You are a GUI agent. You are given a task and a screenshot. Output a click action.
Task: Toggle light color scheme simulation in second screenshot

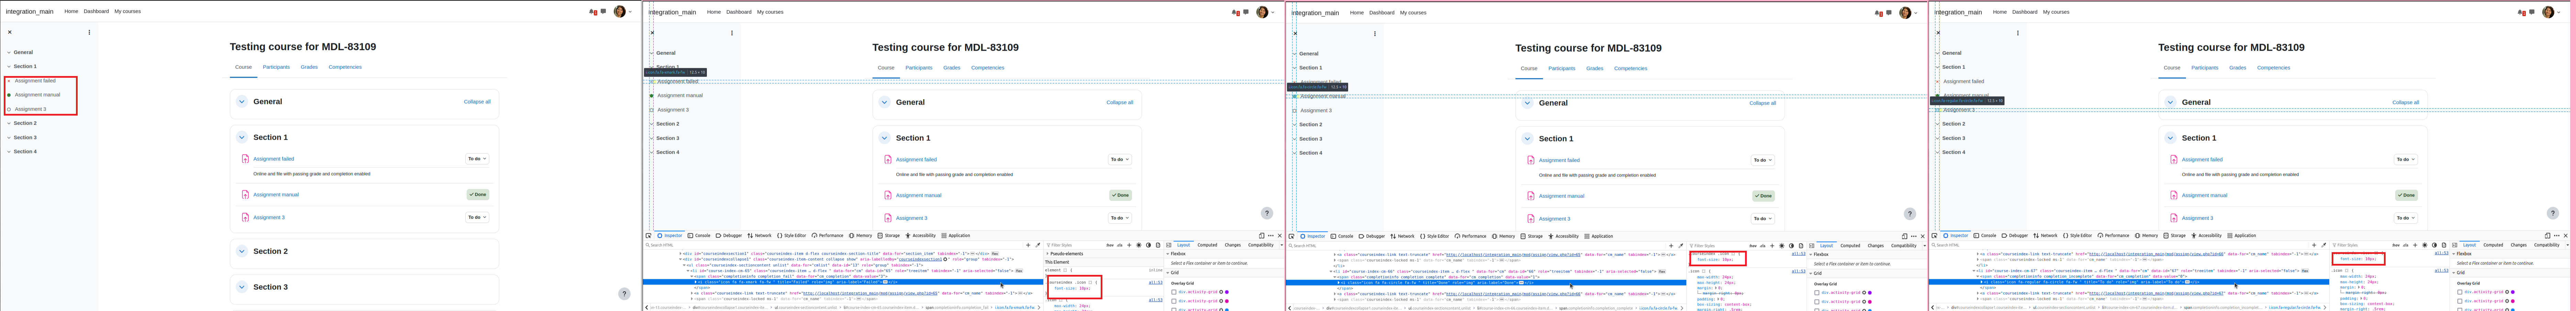[x=1138, y=245]
